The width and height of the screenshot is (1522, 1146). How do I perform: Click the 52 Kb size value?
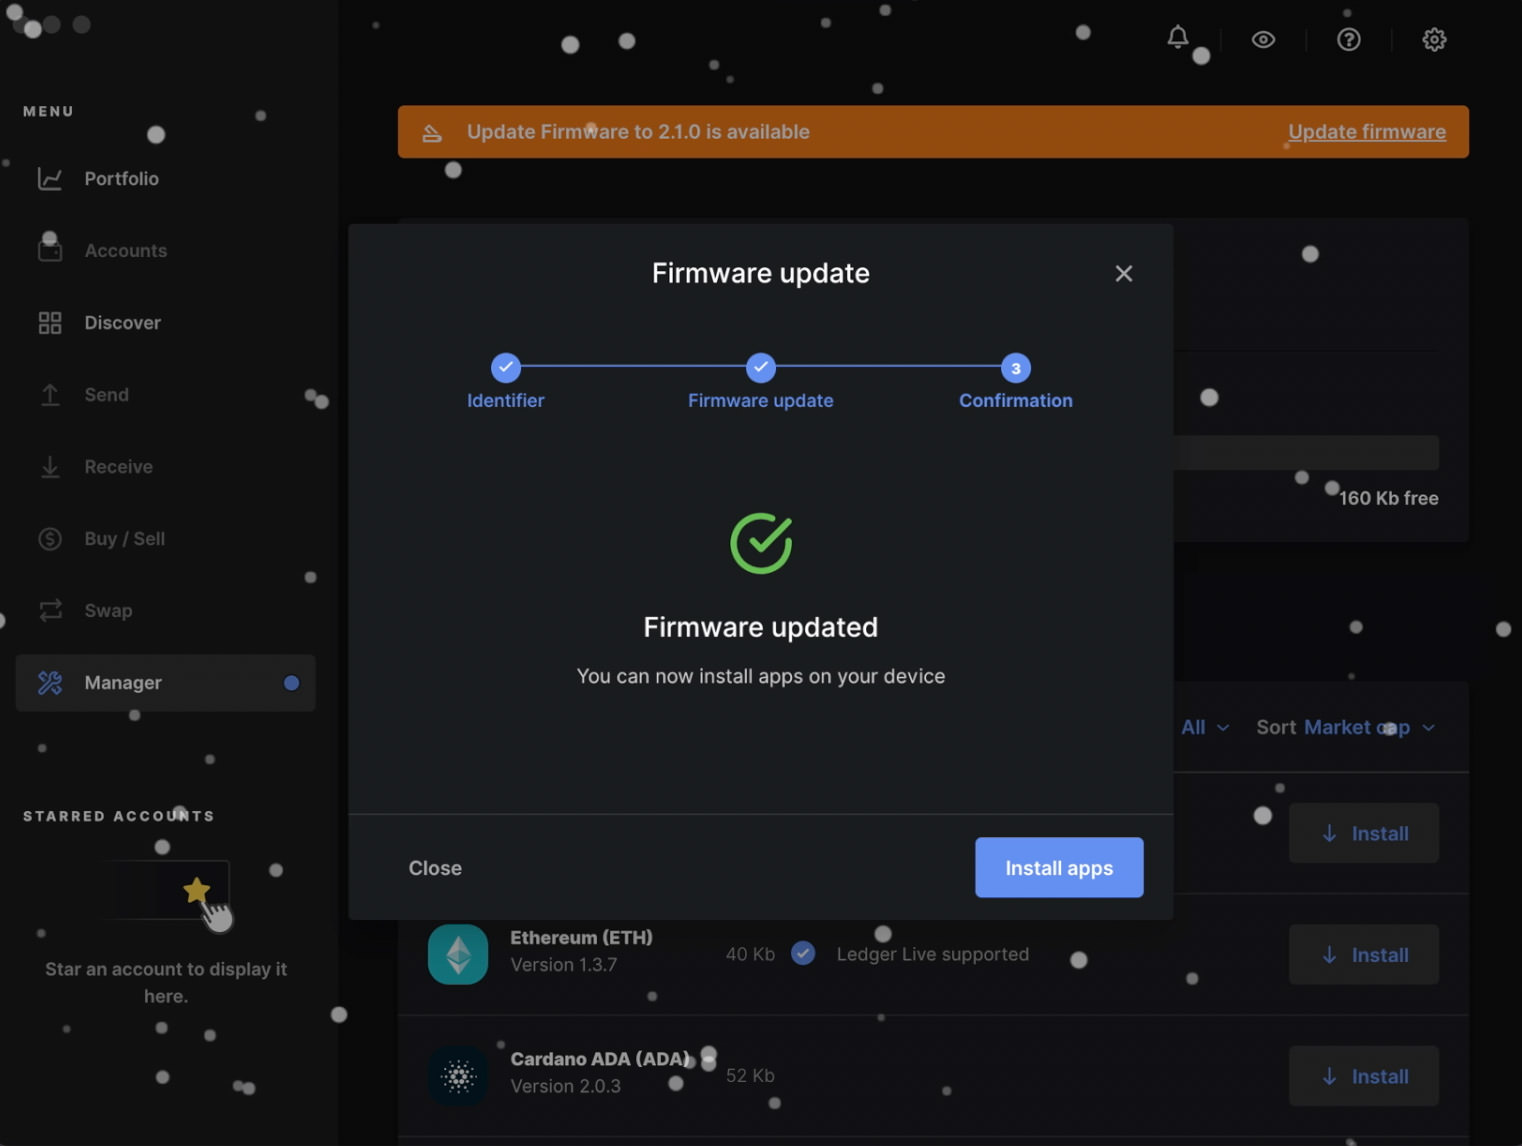750,1076
